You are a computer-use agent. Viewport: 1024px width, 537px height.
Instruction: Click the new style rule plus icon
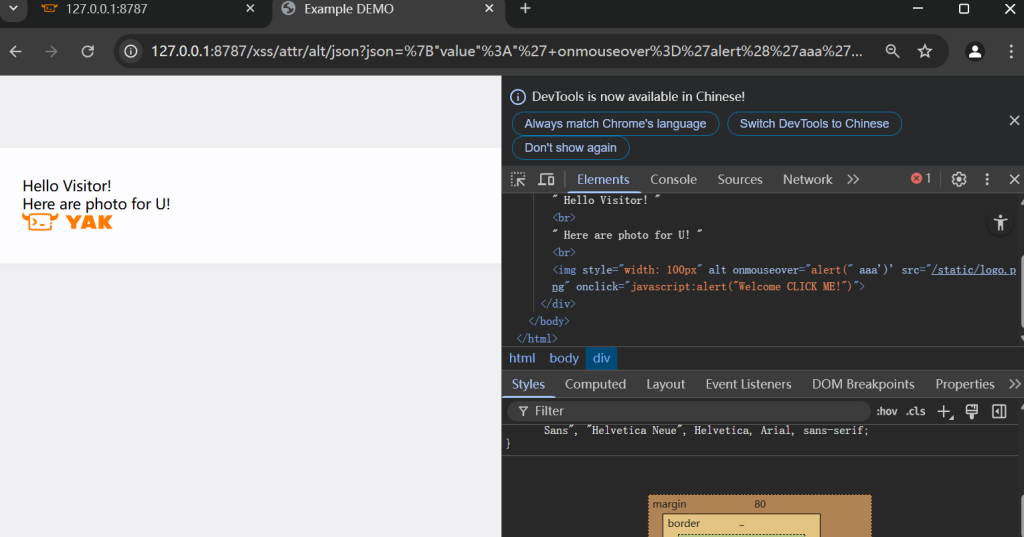pyautogui.click(x=945, y=411)
